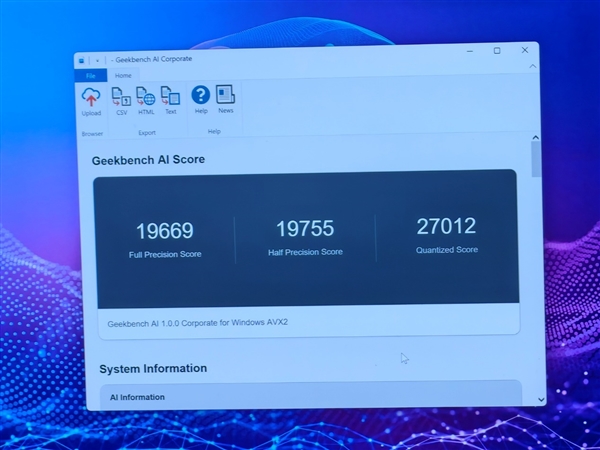Click the 19755 Half Precision Score
600x450 pixels.
tap(305, 228)
